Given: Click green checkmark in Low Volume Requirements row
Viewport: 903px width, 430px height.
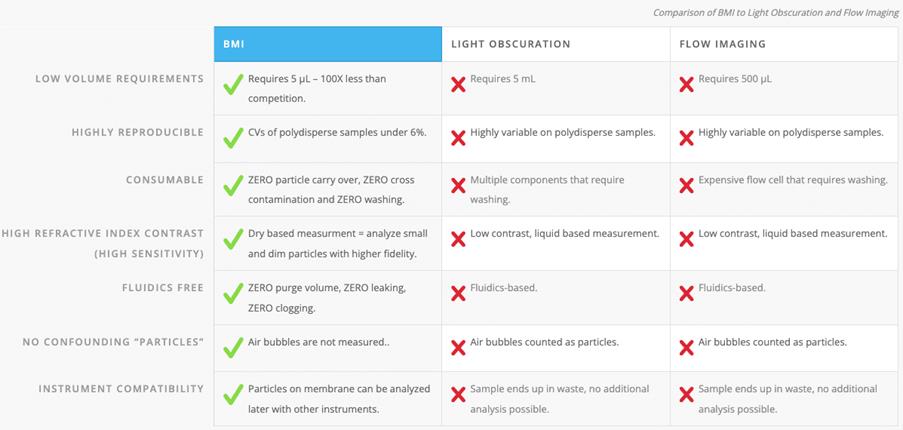Looking at the screenshot, I should point(232,86).
